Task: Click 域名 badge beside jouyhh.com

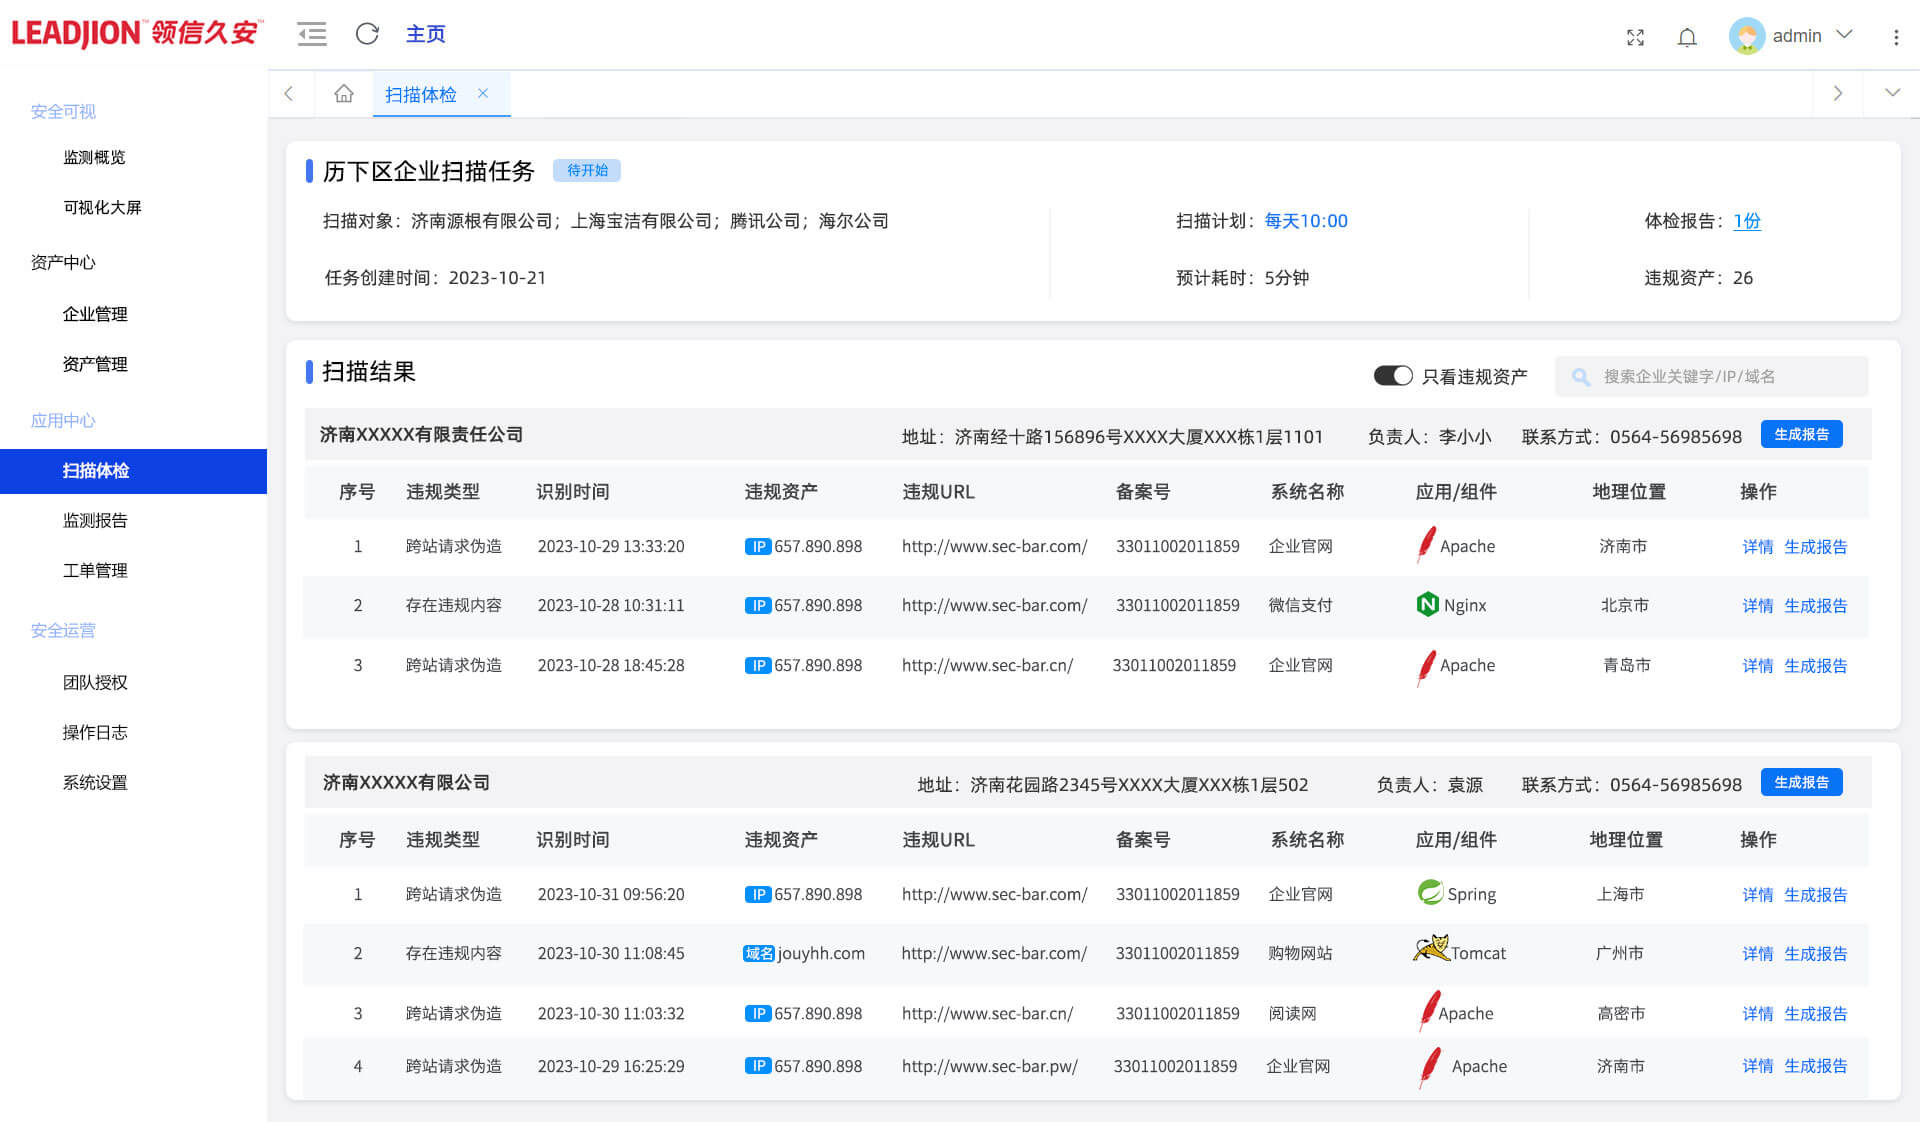Action: 759,954
